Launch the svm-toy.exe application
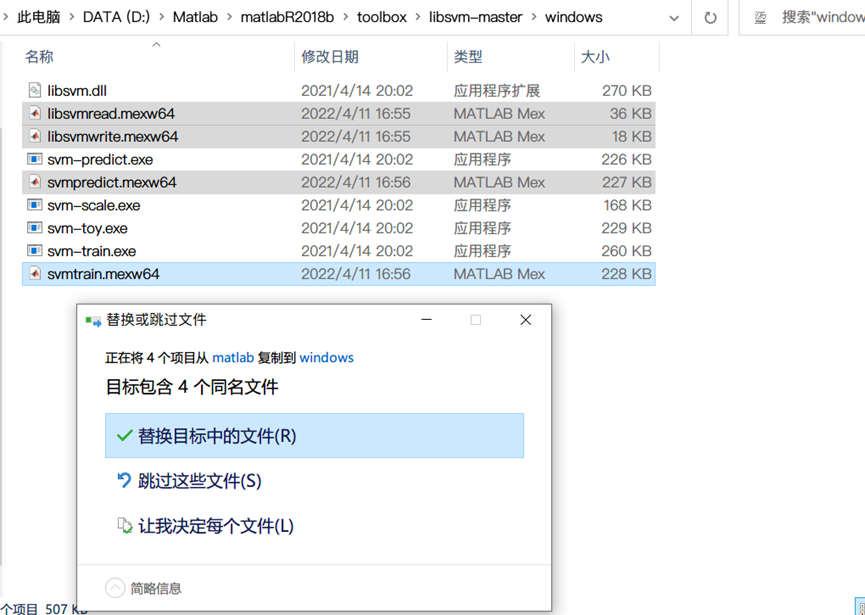This screenshot has width=865, height=615. click(x=85, y=228)
